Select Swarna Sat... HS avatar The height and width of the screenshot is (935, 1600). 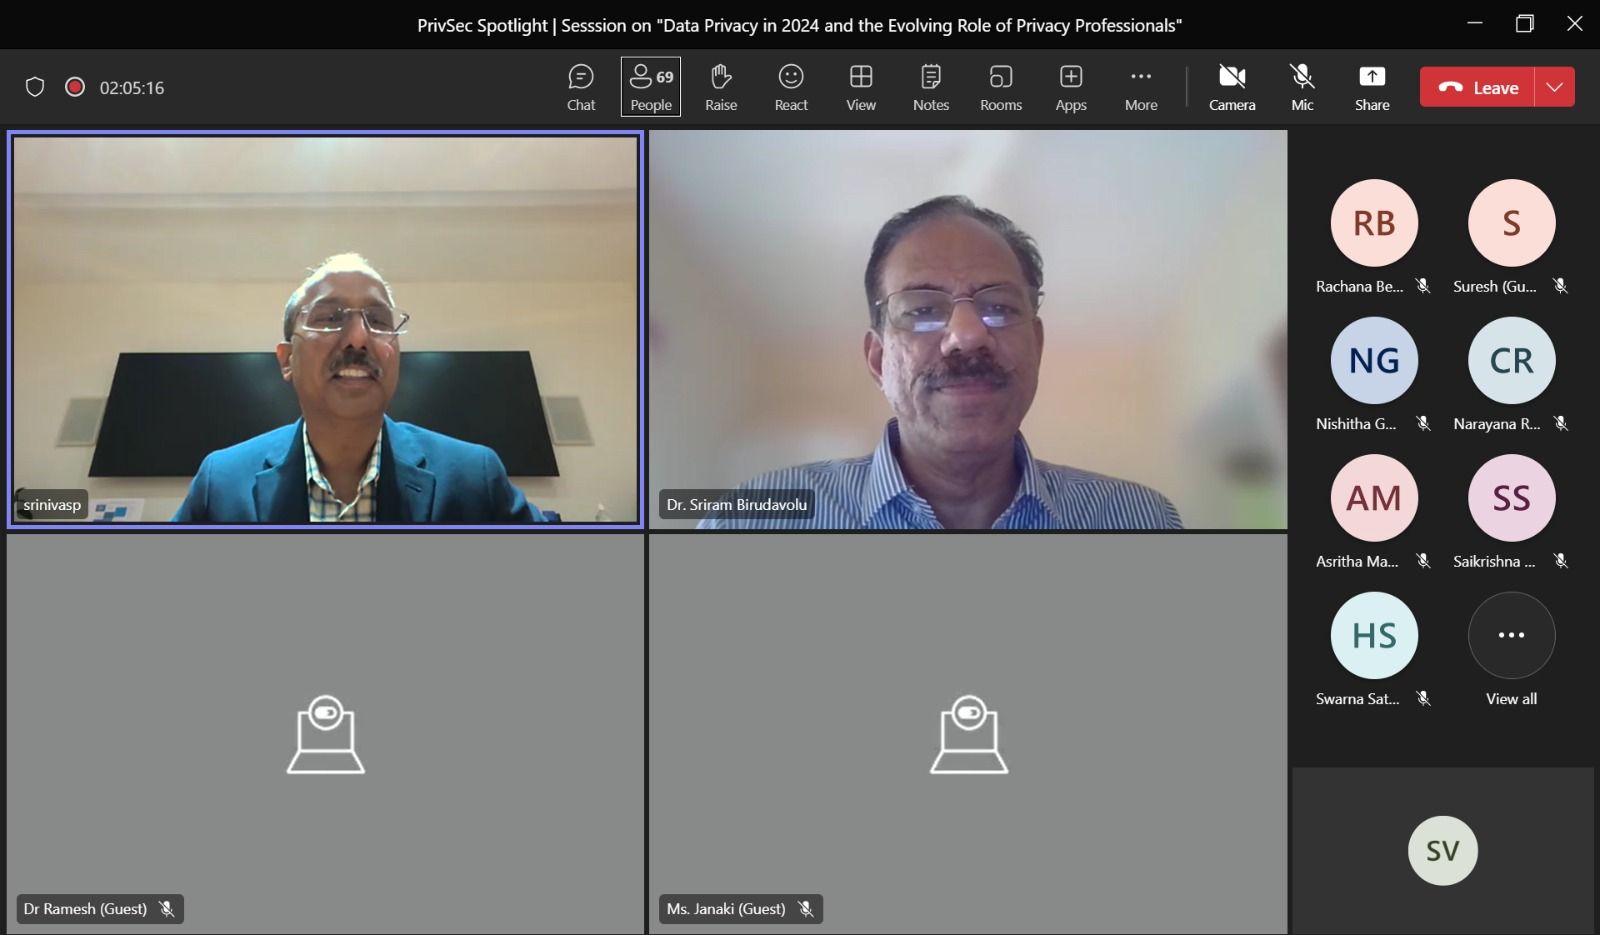coord(1374,635)
